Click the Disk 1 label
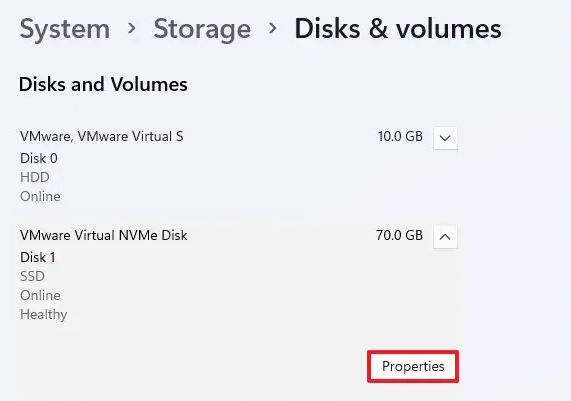Image resolution: width=571 pixels, height=401 pixels. 38,257
